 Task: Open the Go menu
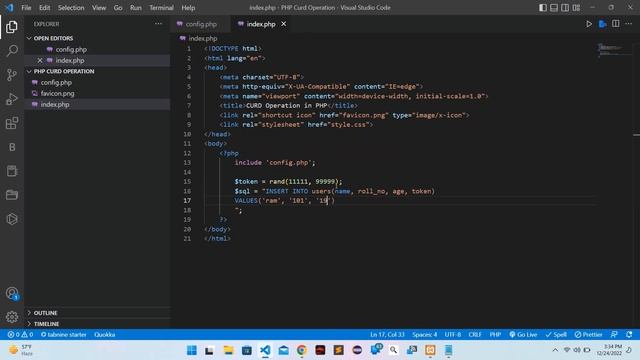coord(118,8)
